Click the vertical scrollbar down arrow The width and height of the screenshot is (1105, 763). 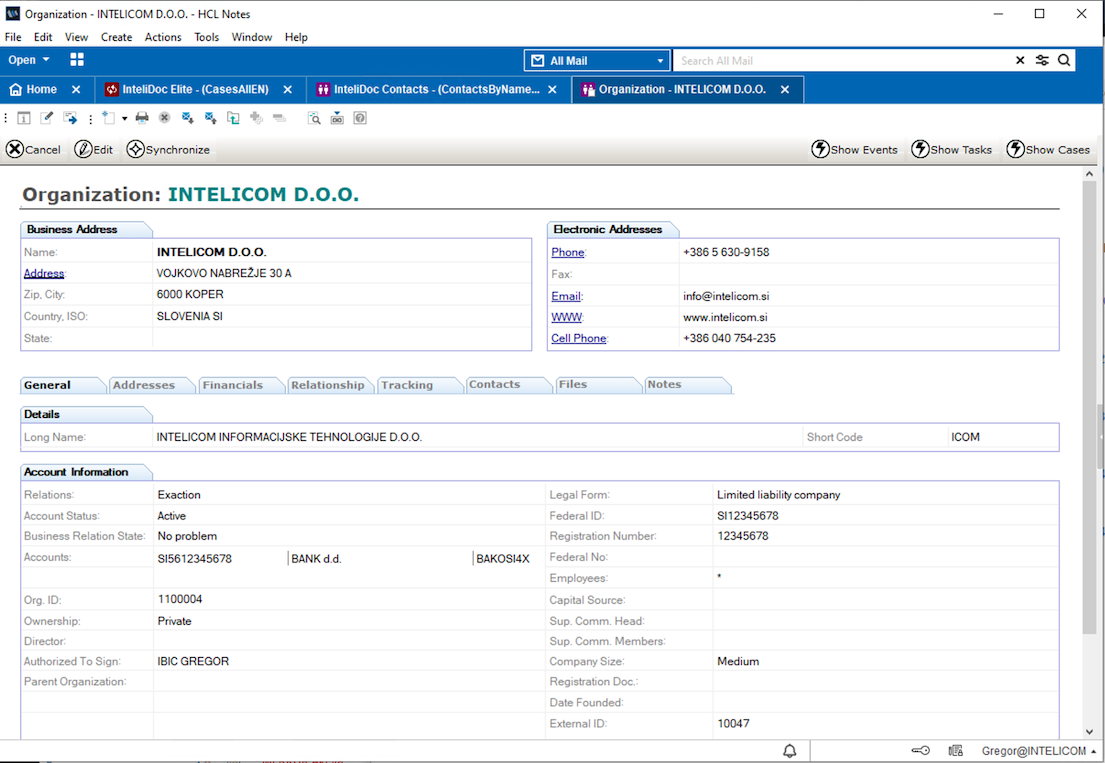pyautogui.click(x=1089, y=732)
